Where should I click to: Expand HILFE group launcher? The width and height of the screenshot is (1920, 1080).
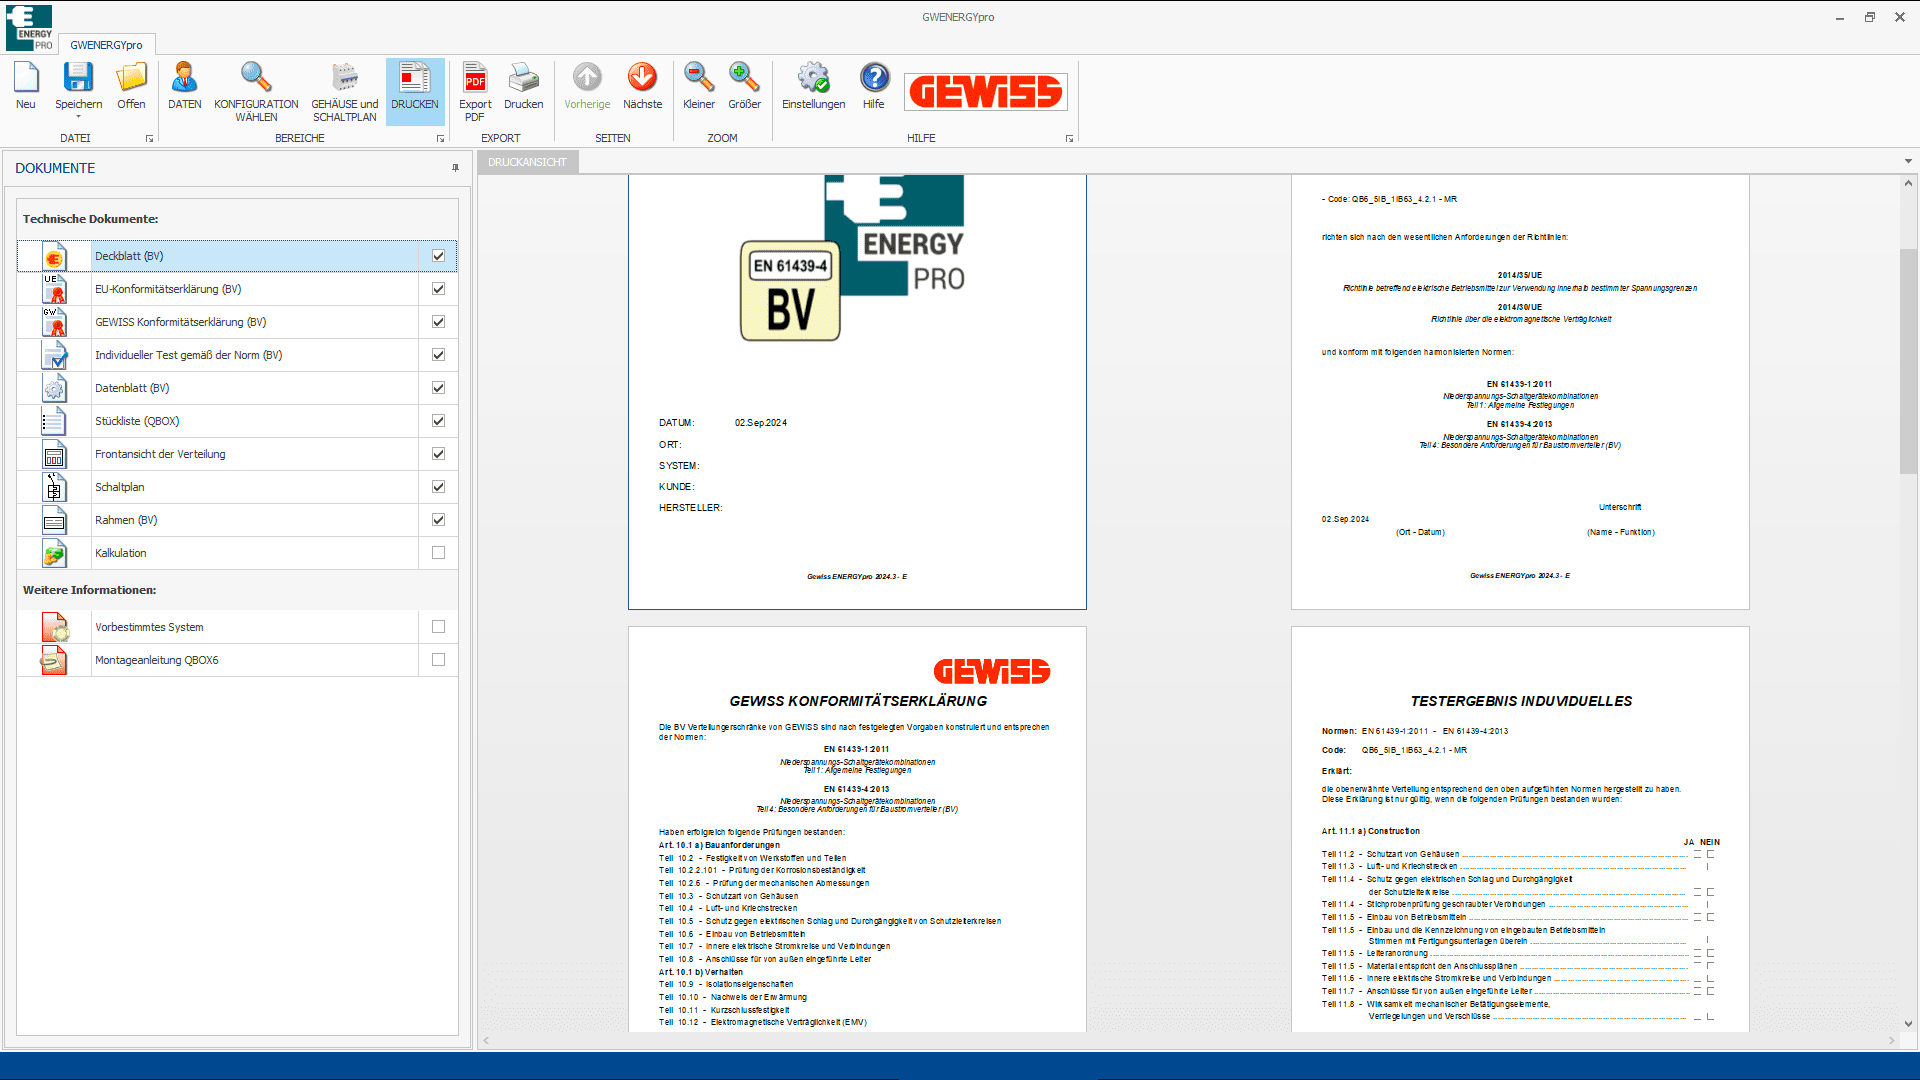click(x=1069, y=139)
